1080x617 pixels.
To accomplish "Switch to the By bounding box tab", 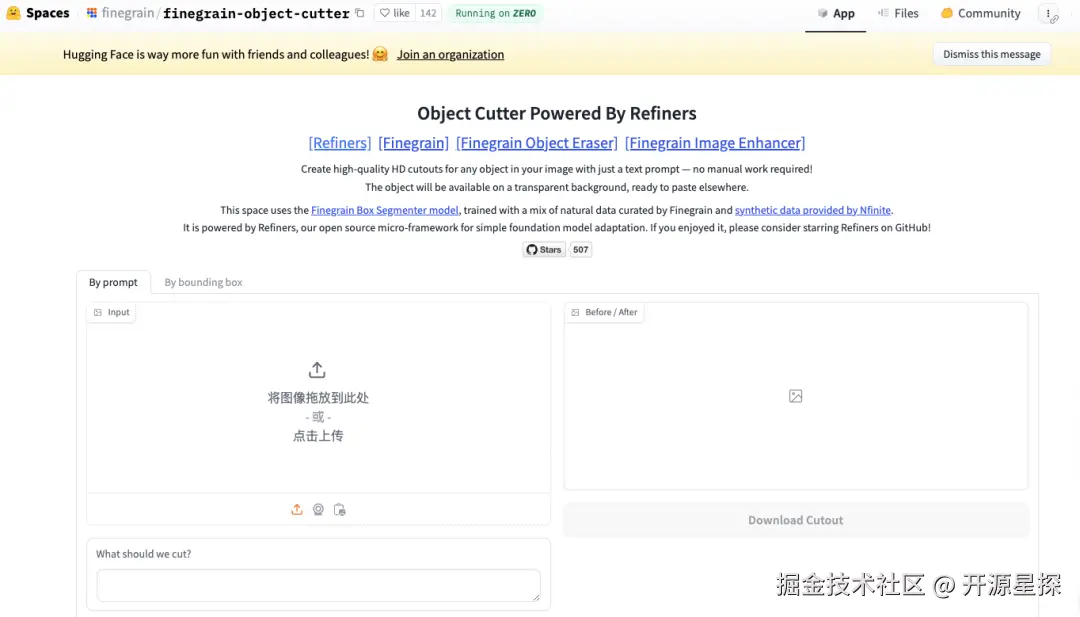I will point(203,282).
